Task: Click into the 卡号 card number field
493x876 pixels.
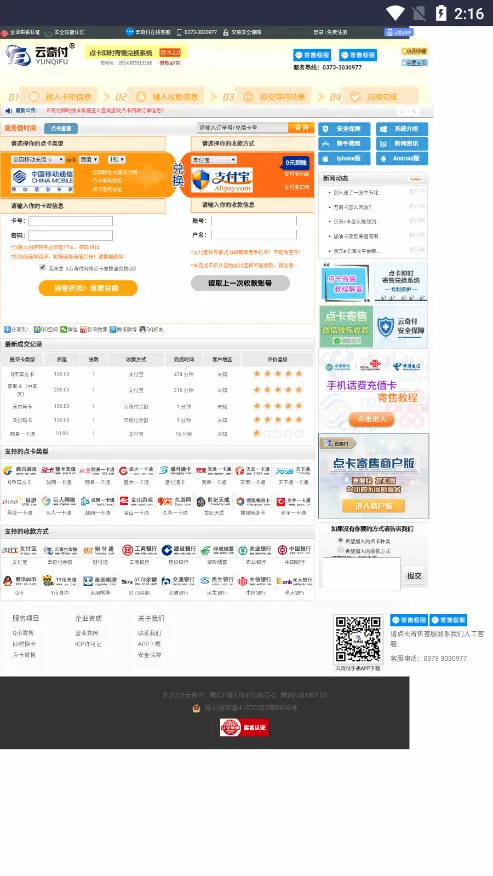Action: pos(70,221)
